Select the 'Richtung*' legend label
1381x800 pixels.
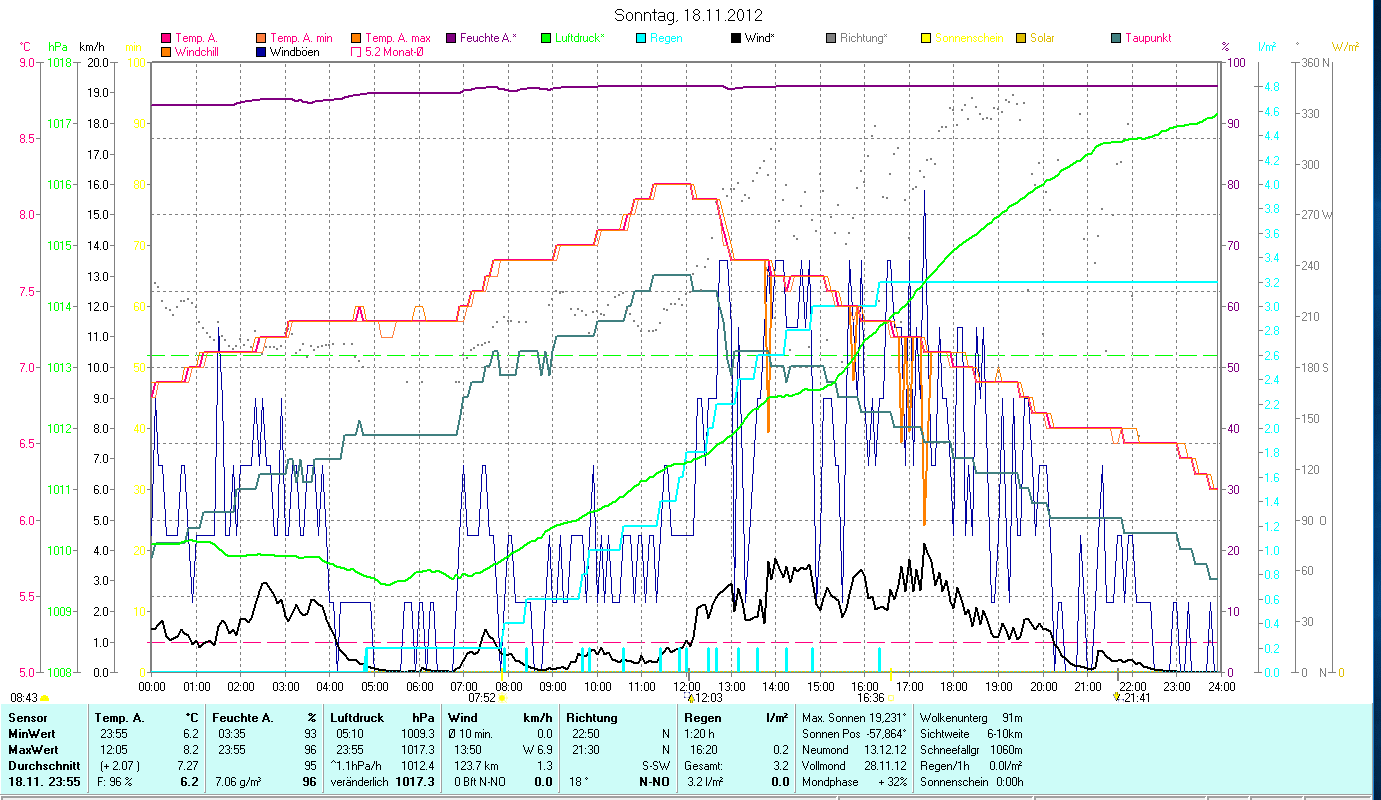pyautogui.click(x=863, y=38)
